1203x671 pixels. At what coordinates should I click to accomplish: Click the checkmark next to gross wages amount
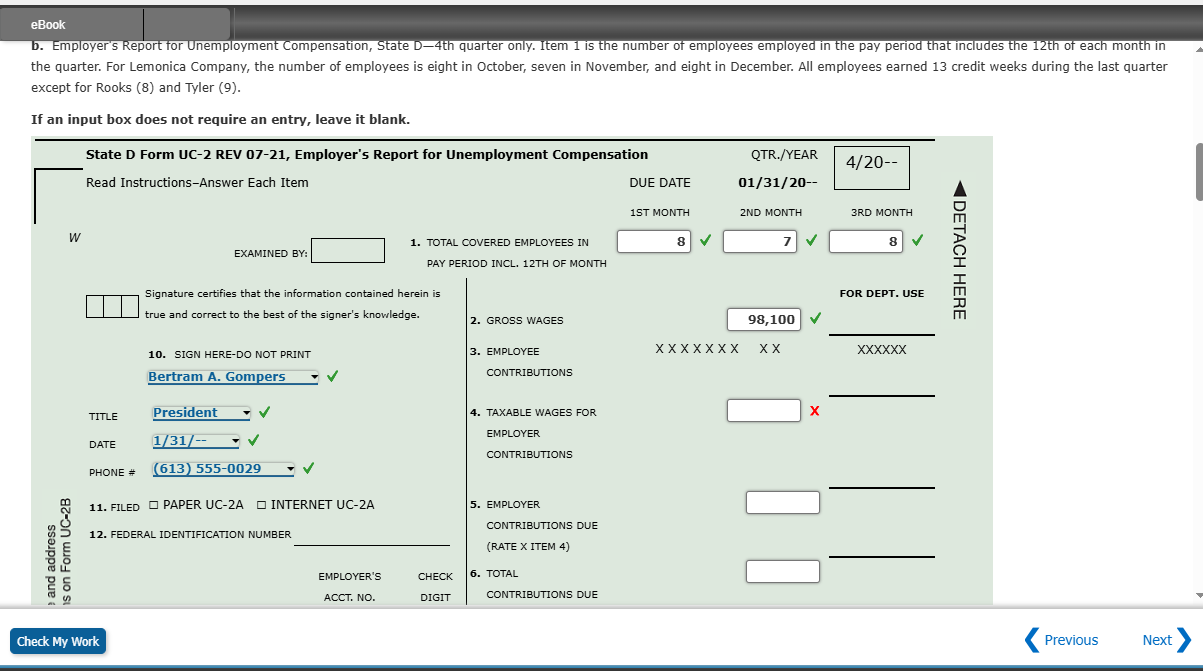point(815,318)
